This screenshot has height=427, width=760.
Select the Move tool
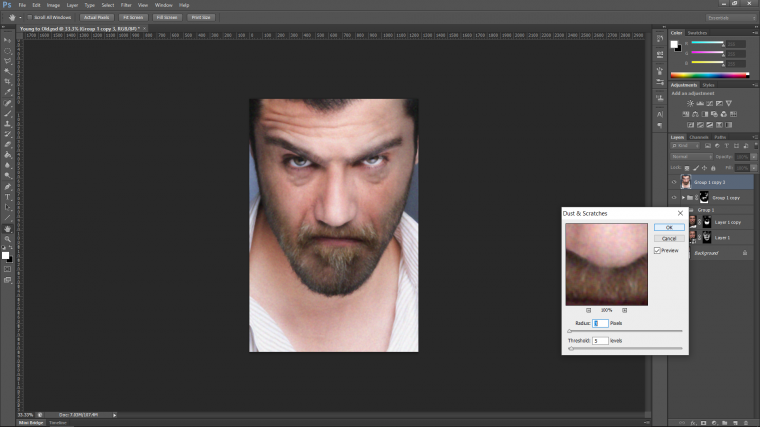7,40
